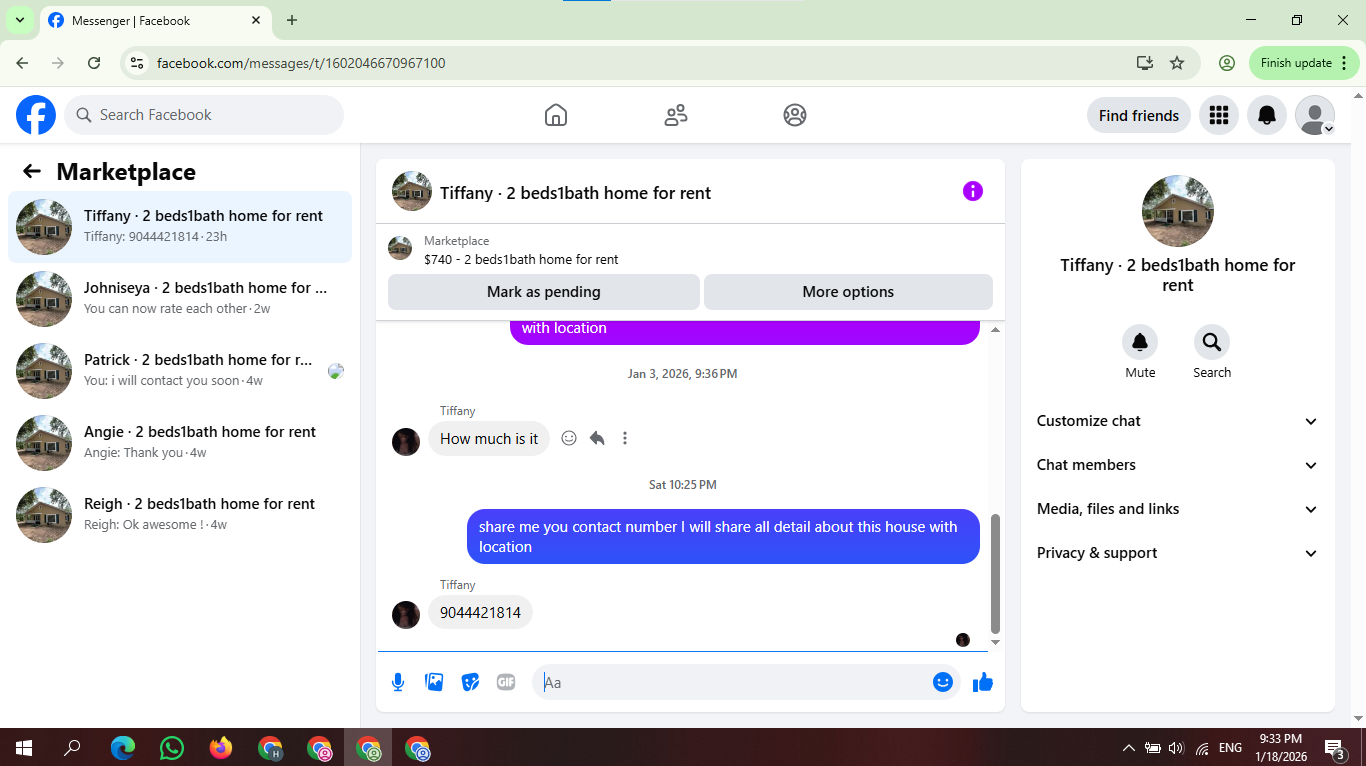
Task: Select the Messenger | Facebook tab
Action: (155, 20)
